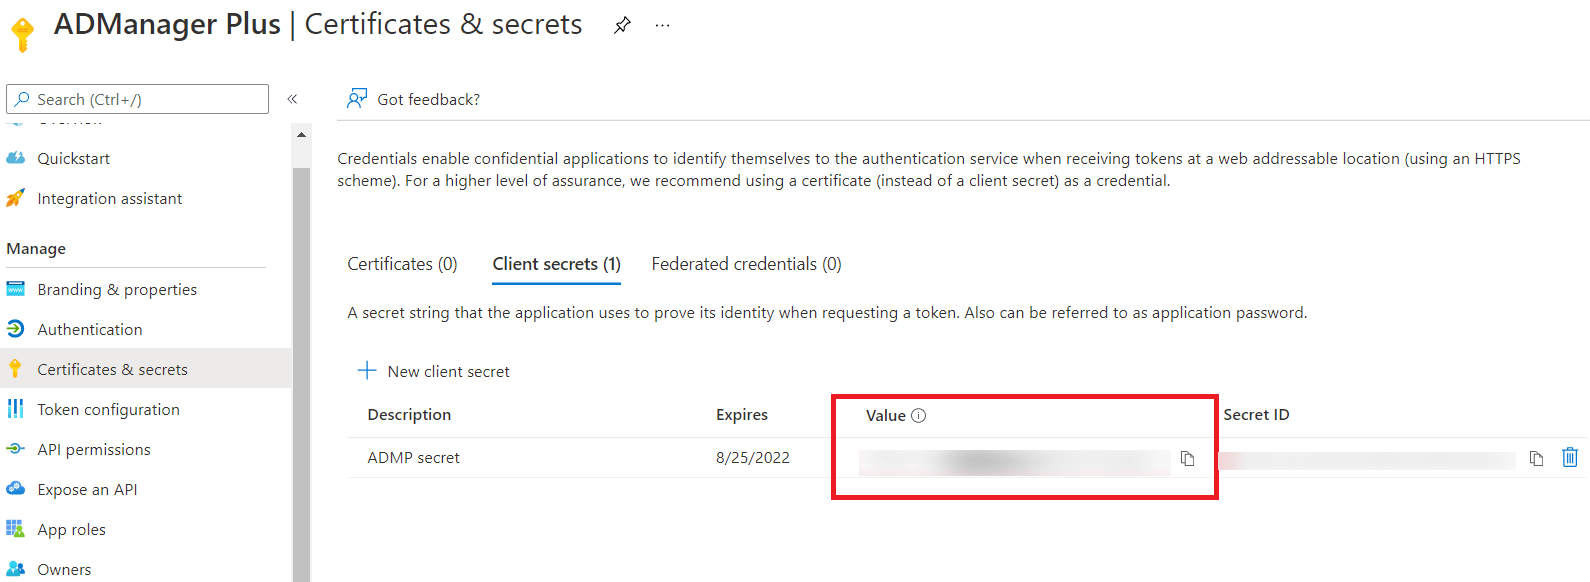Image resolution: width=1590 pixels, height=582 pixels.
Task: Switch to the Certificates (0) tab
Action: click(402, 264)
